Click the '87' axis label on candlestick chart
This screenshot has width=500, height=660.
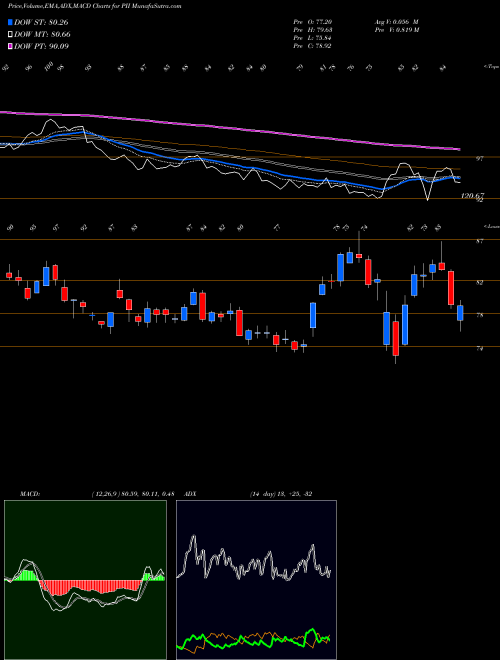(480, 241)
